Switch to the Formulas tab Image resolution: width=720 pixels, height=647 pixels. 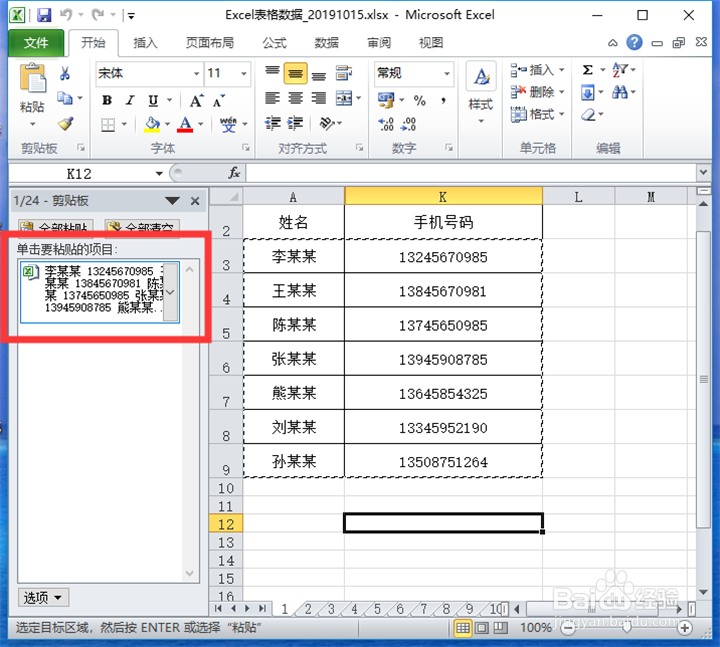pyautogui.click(x=275, y=43)
